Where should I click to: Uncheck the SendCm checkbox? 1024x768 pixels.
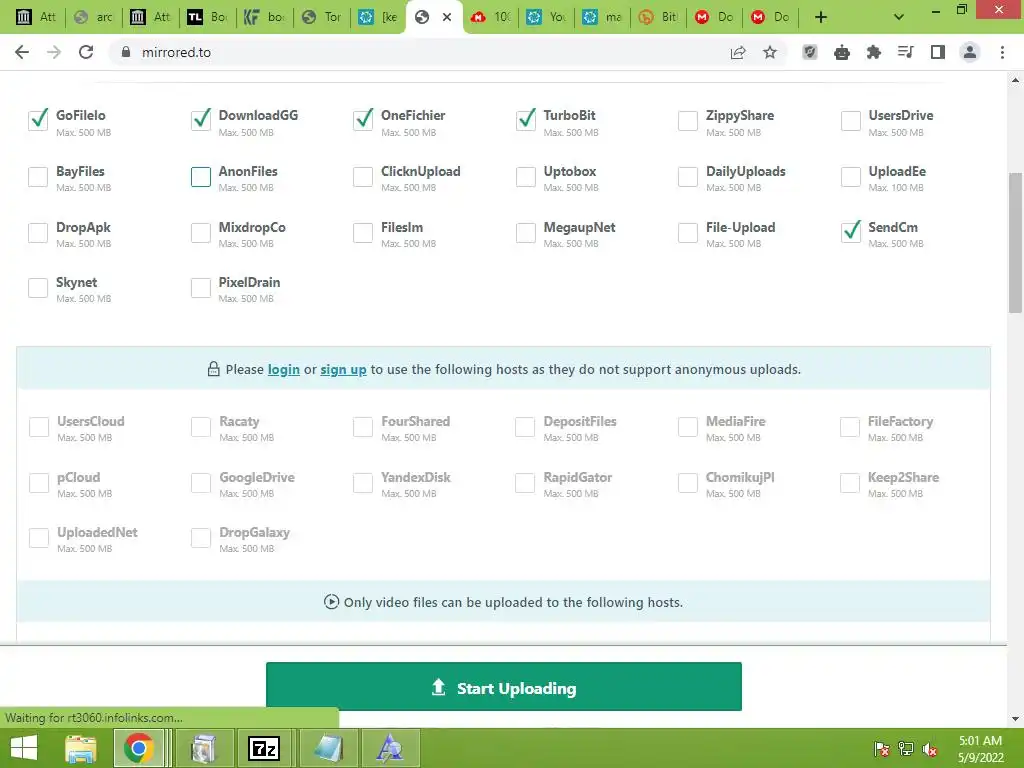850,232
